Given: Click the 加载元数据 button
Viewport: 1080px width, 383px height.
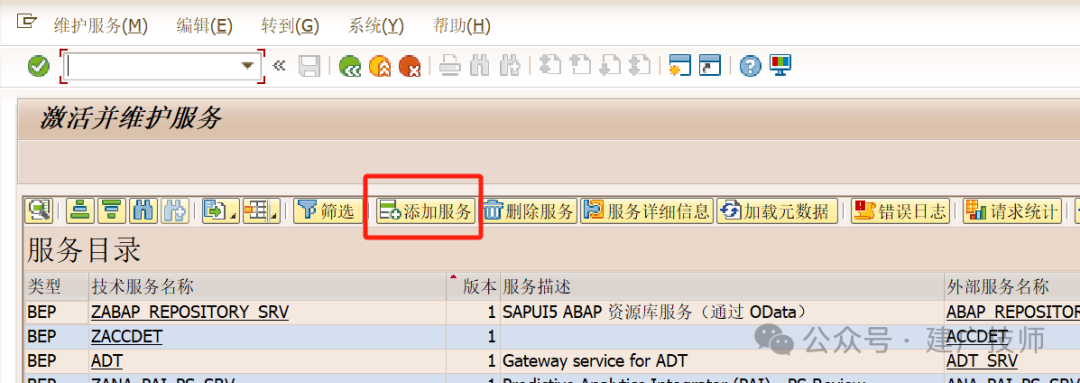Looking at the screenshot, I should click(778, 211).
